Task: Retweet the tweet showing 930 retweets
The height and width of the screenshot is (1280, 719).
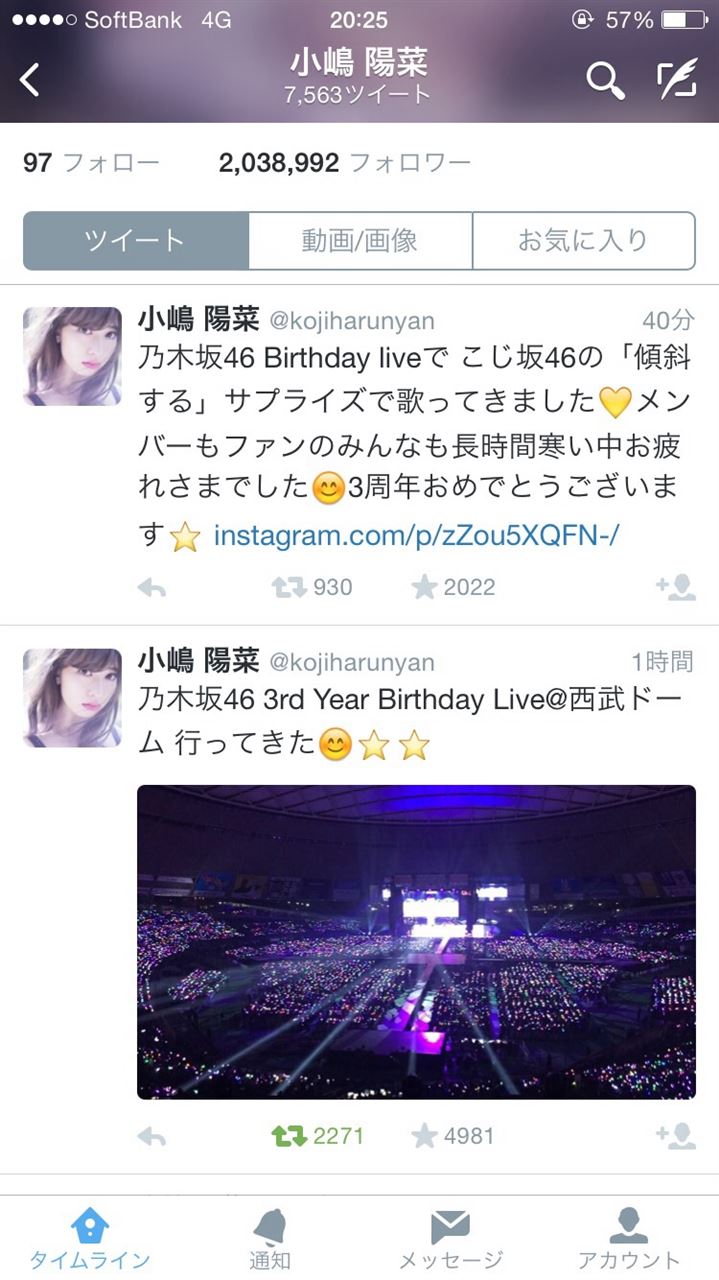Action: [x=311, y=587]
